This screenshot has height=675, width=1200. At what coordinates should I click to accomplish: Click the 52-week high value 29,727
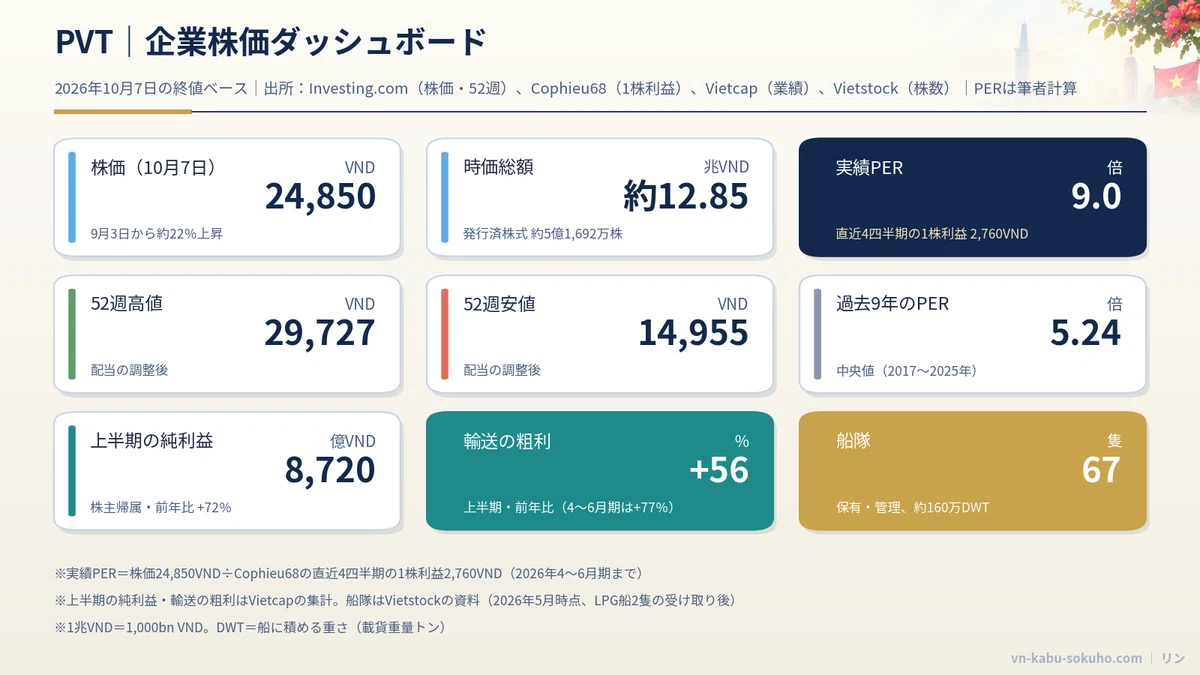[x=320, y=334]
